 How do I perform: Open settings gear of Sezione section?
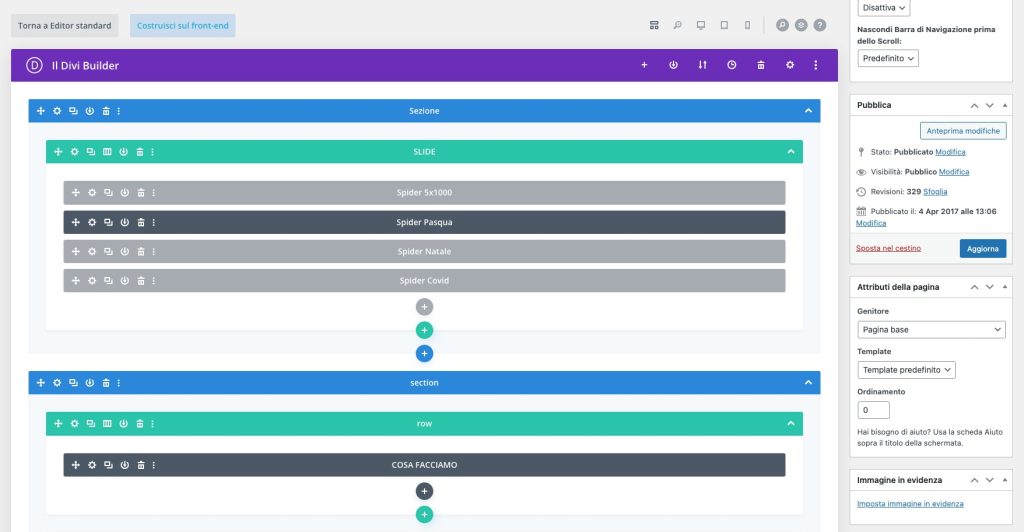(x=57, y=111)
